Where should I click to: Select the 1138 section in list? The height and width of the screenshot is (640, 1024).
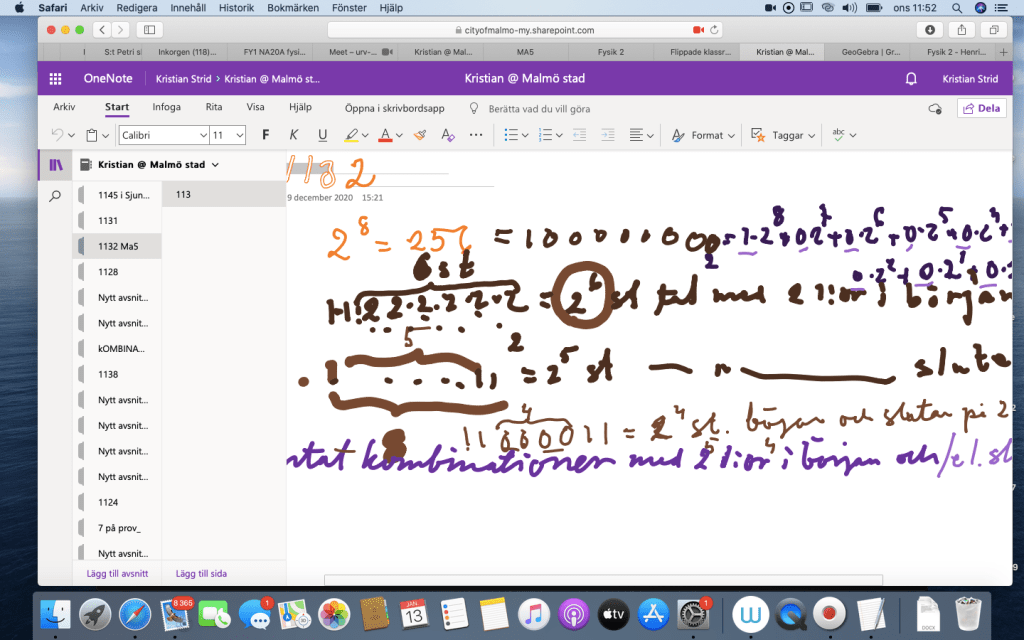108,374
